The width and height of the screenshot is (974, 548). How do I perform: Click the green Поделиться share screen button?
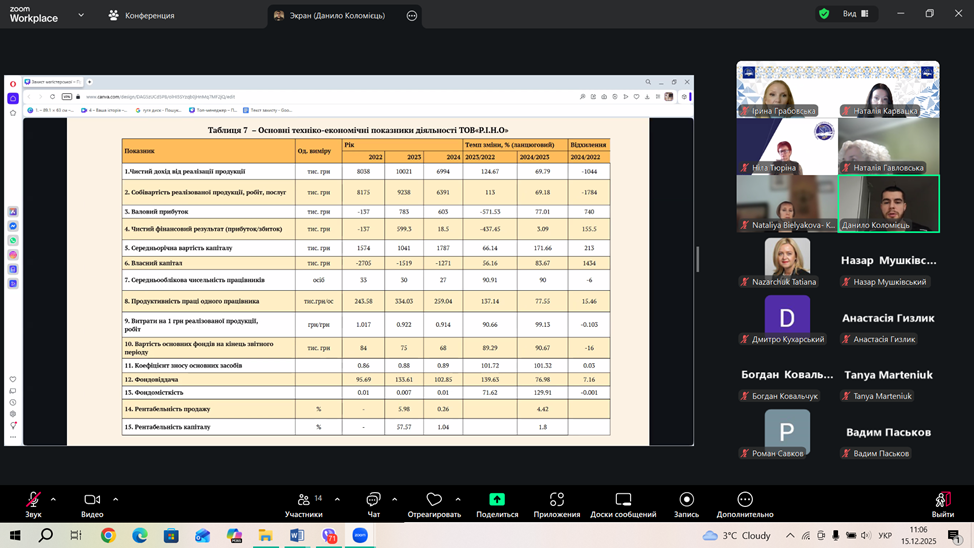pos(497,500)
